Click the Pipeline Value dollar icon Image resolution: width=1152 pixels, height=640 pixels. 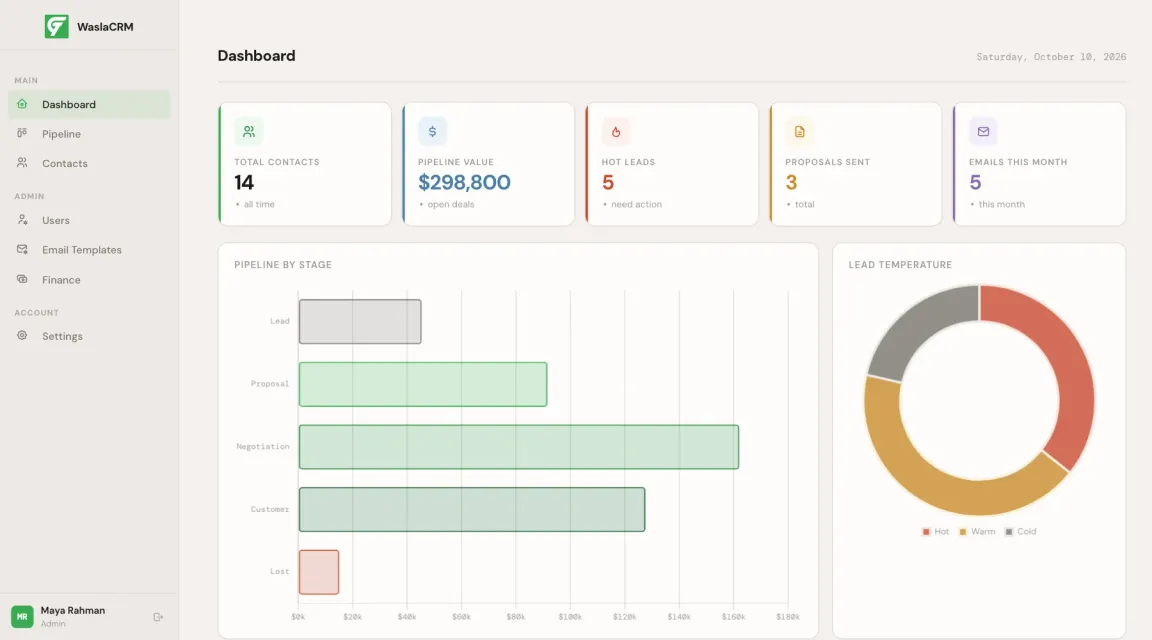coord(432,132)
